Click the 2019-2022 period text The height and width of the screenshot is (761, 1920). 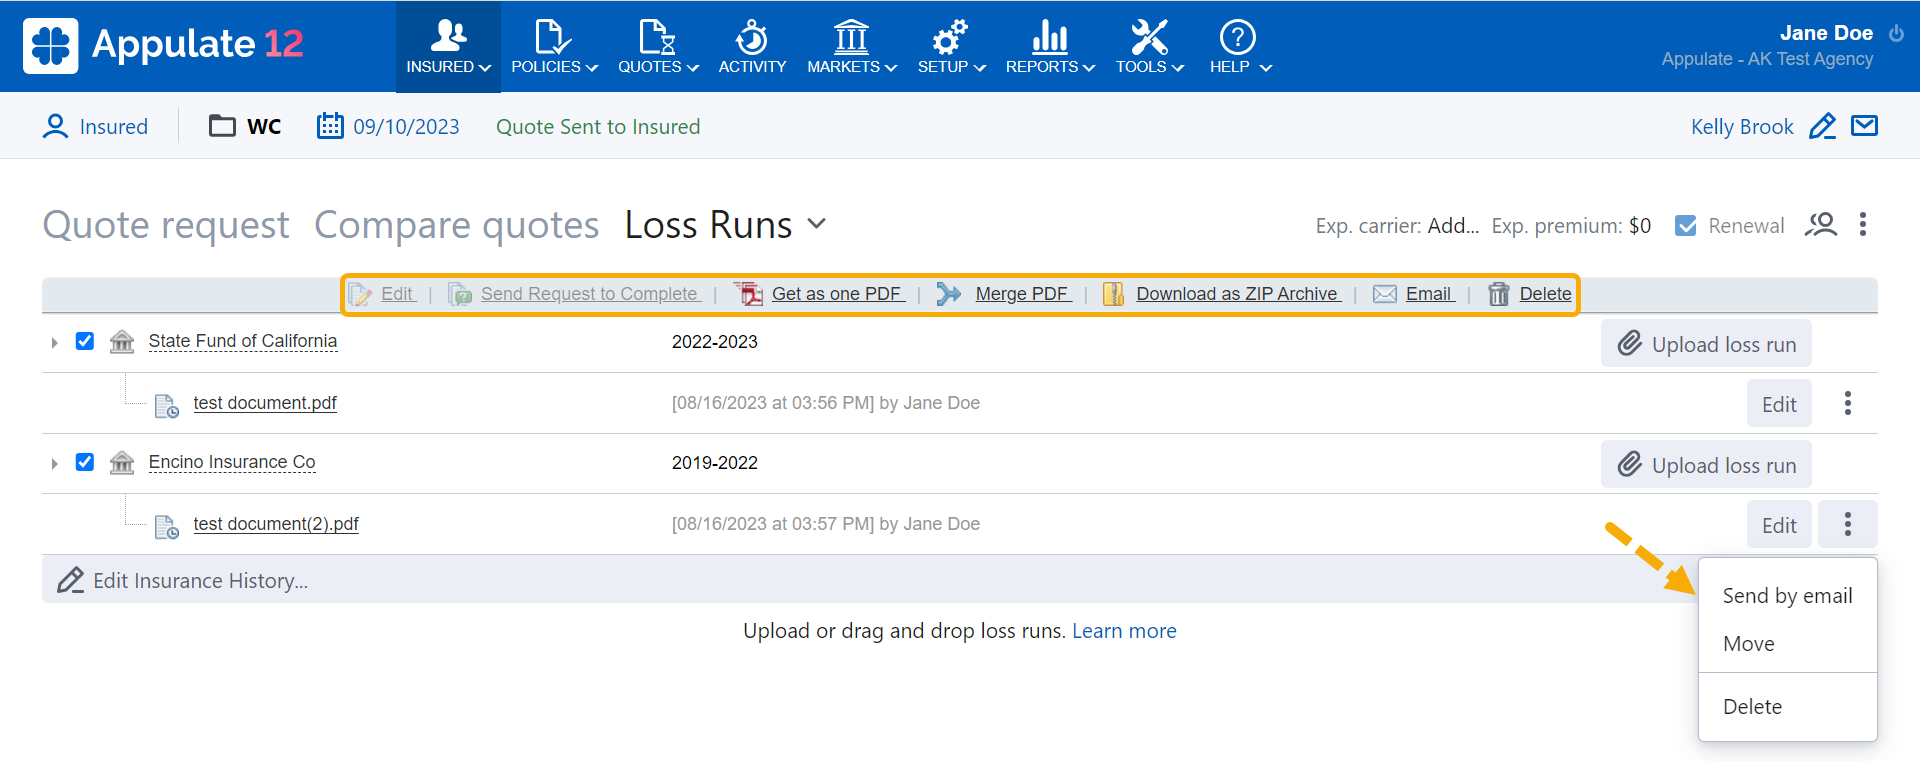(x=715, y=463)
